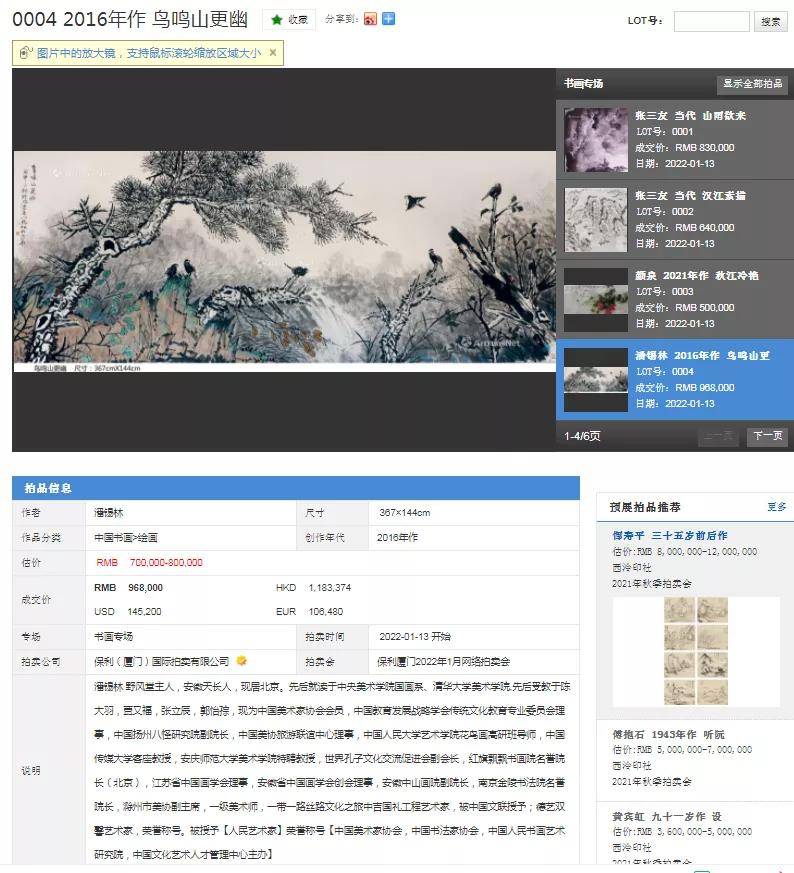This screenshot has width=794, height=873.
Task: Select LOT 0002 汉江素描 thumbnail
Action: click(x=596, y=220)
